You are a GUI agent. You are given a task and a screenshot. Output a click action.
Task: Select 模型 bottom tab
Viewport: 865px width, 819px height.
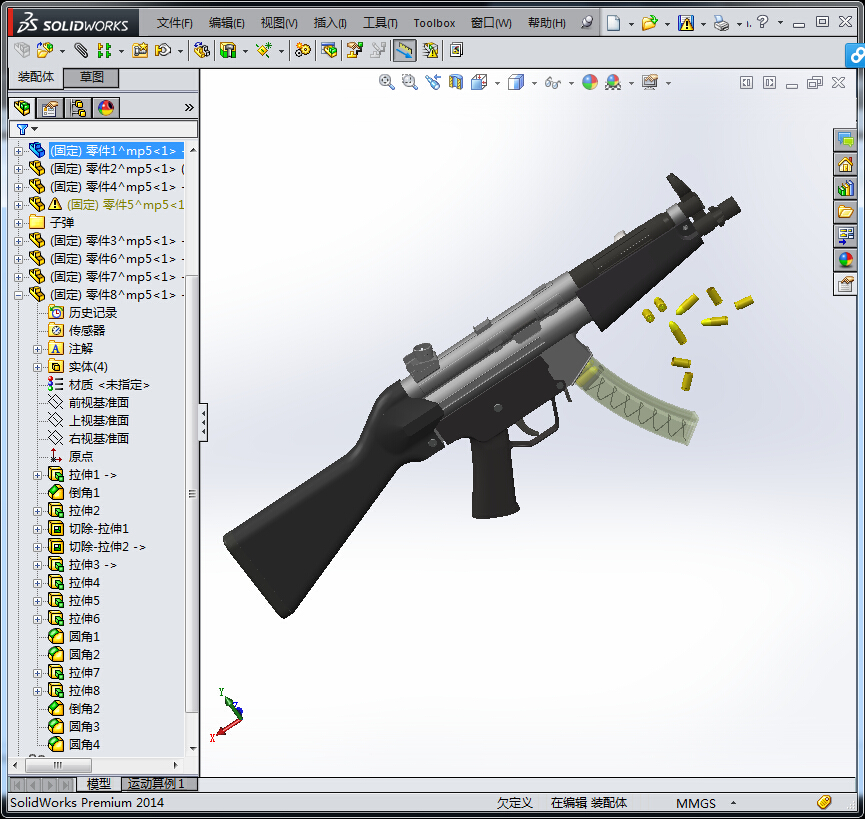click(98, 784)
